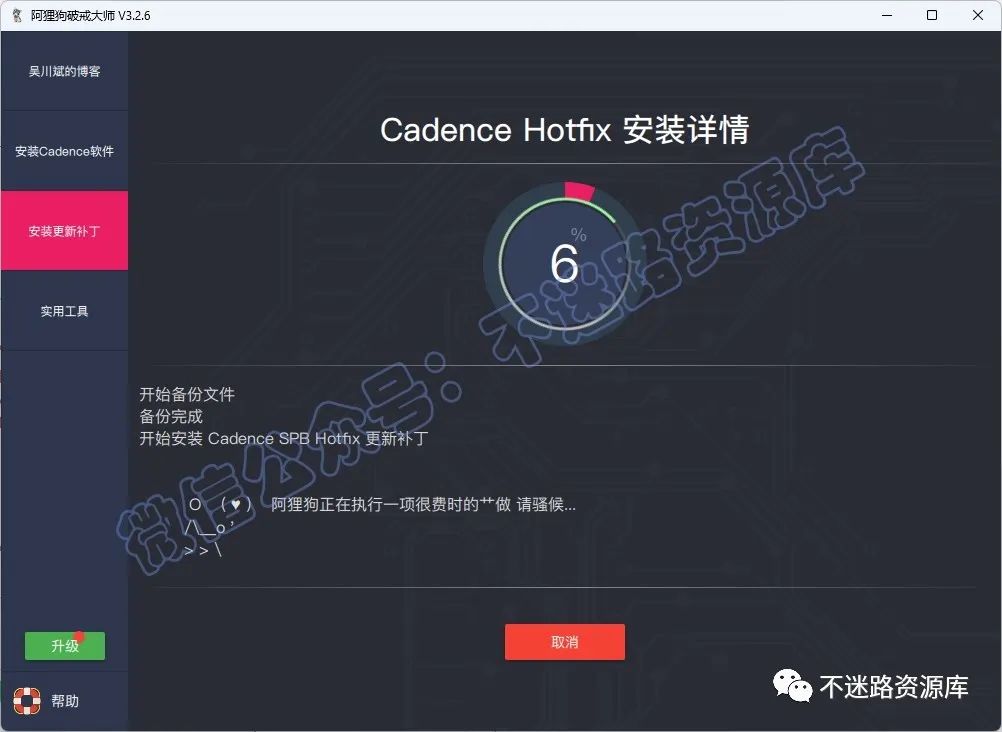This screenshot has width=1002, height=732.
Task: Click the 开始备份文件 log line
Action: click(187, 394)
